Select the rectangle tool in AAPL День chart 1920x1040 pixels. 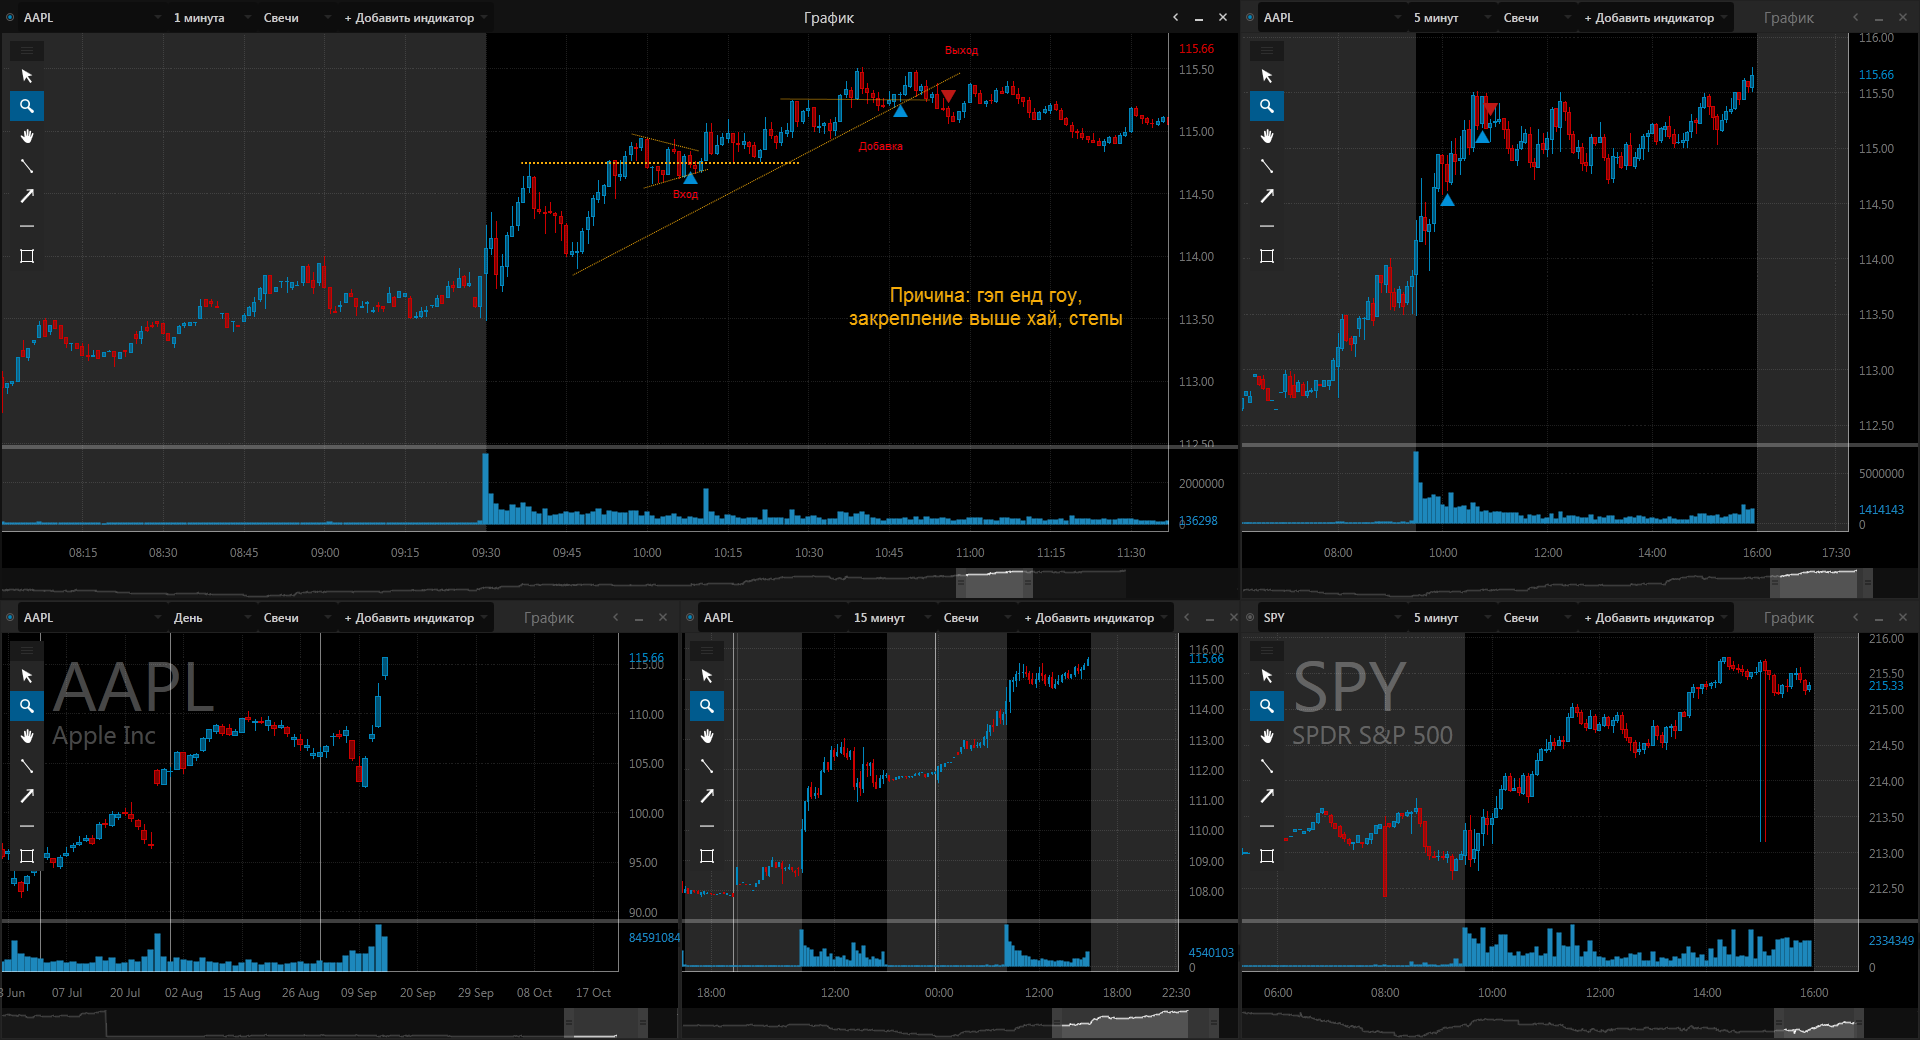click(x=27, y=856)
